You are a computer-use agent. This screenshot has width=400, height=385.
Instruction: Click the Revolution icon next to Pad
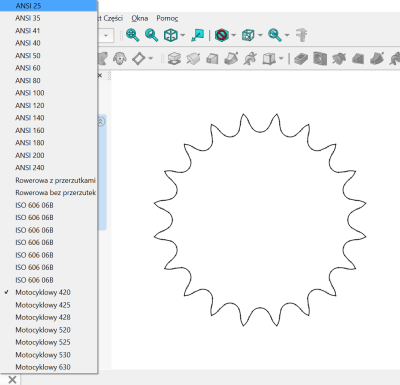pos(193,59)
